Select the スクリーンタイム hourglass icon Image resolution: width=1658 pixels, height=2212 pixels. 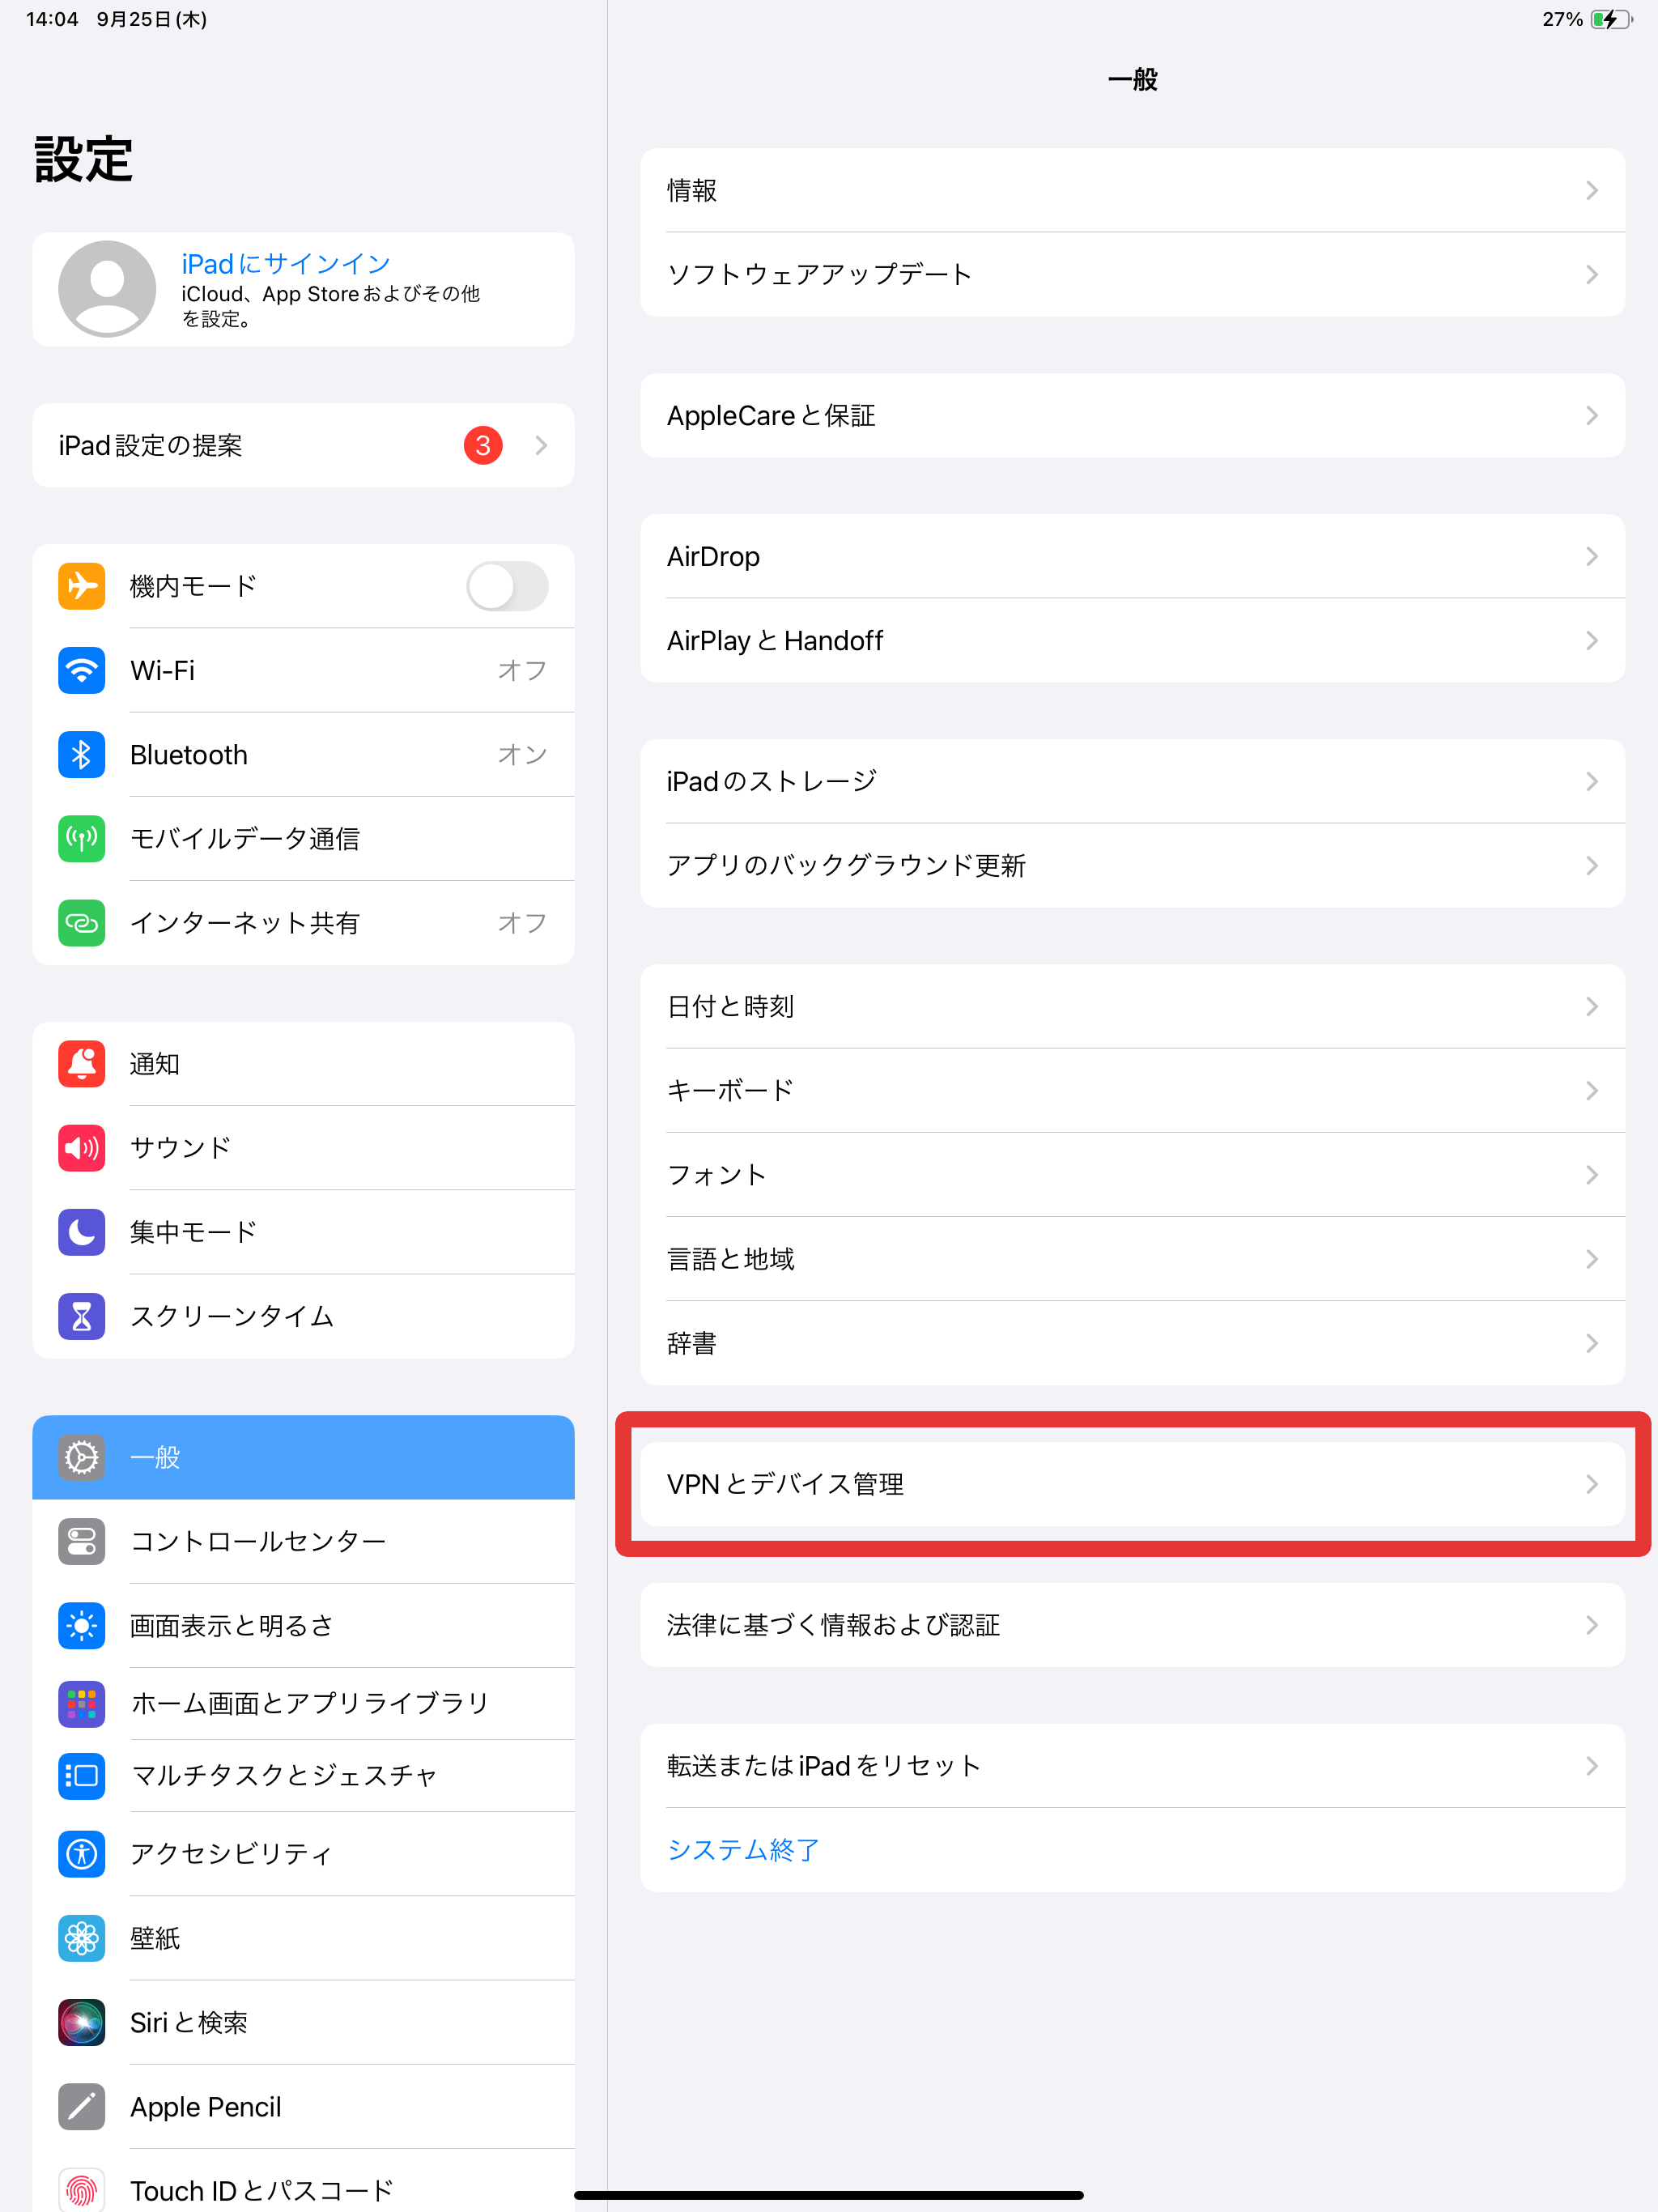pyautogui.click(x=81, y=1316)
